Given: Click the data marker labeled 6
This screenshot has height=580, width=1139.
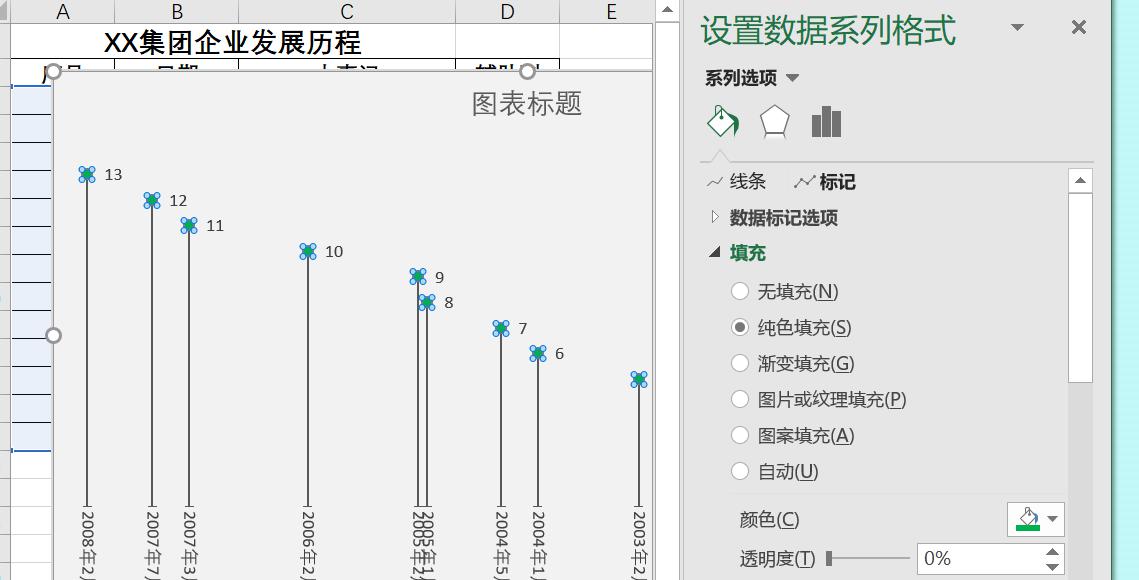Looking at the screenshot, I should click(538, 353).
